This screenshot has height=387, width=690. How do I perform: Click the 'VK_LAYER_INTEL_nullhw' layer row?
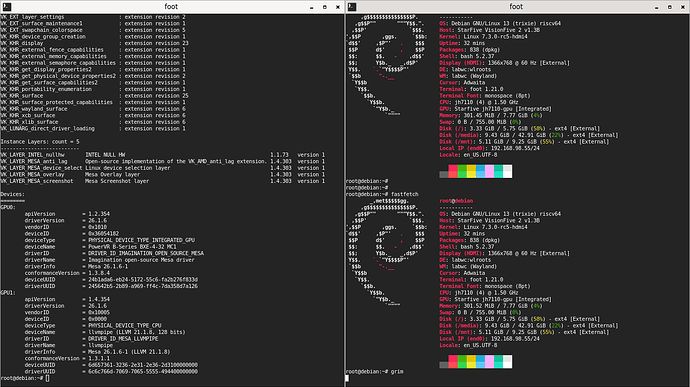point(163,155)
